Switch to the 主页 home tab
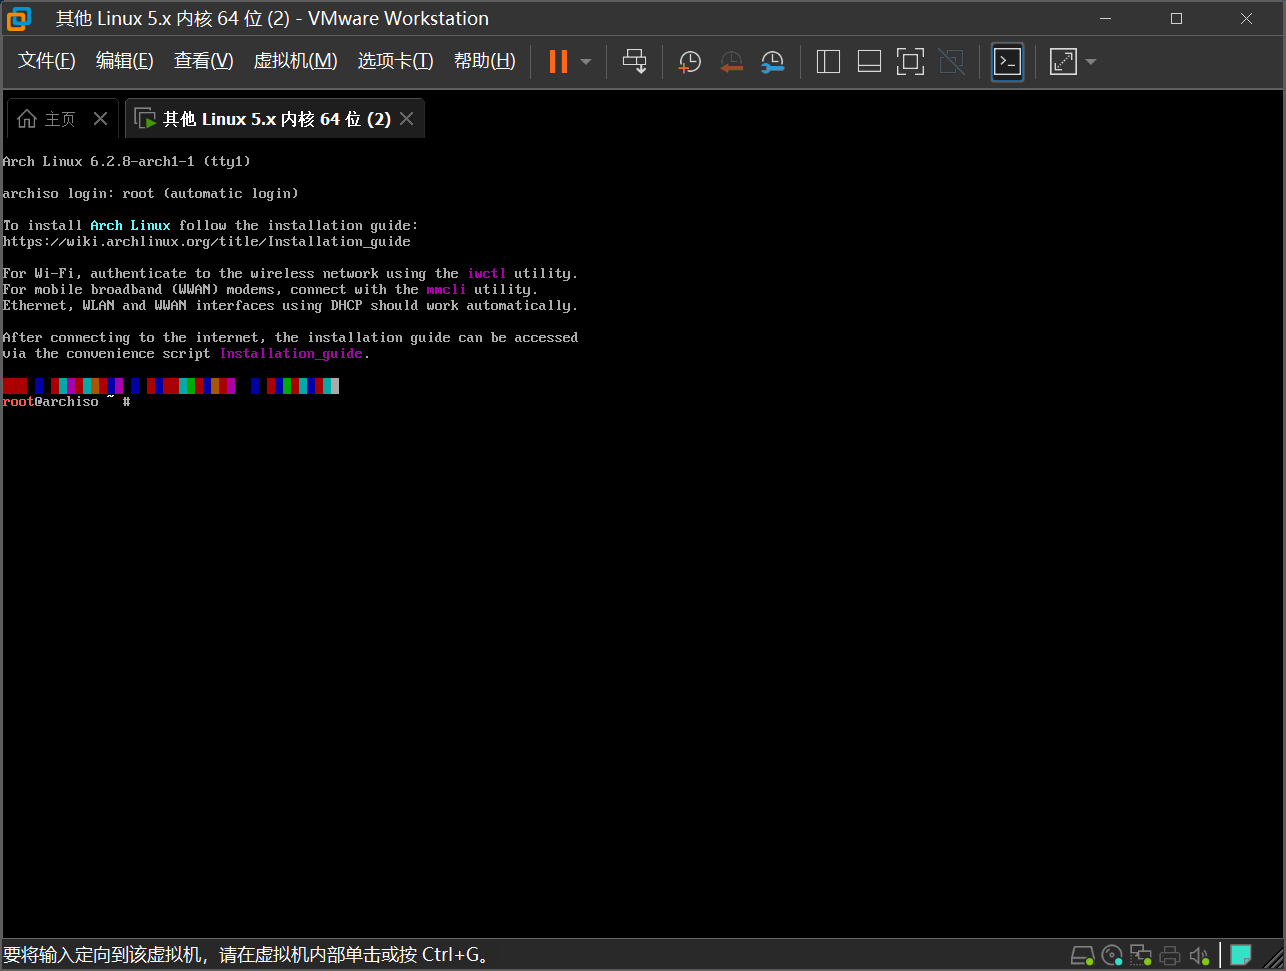The height and width of the screenshot is (971, 1286). (x=48, y=119)
